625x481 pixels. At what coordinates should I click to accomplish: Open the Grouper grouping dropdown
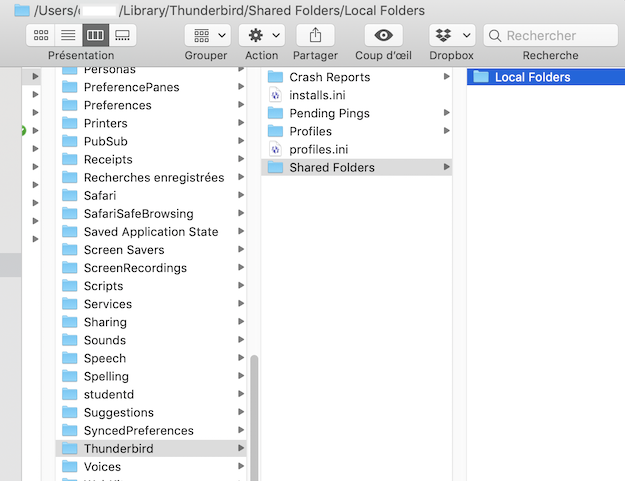coord(207,35)
